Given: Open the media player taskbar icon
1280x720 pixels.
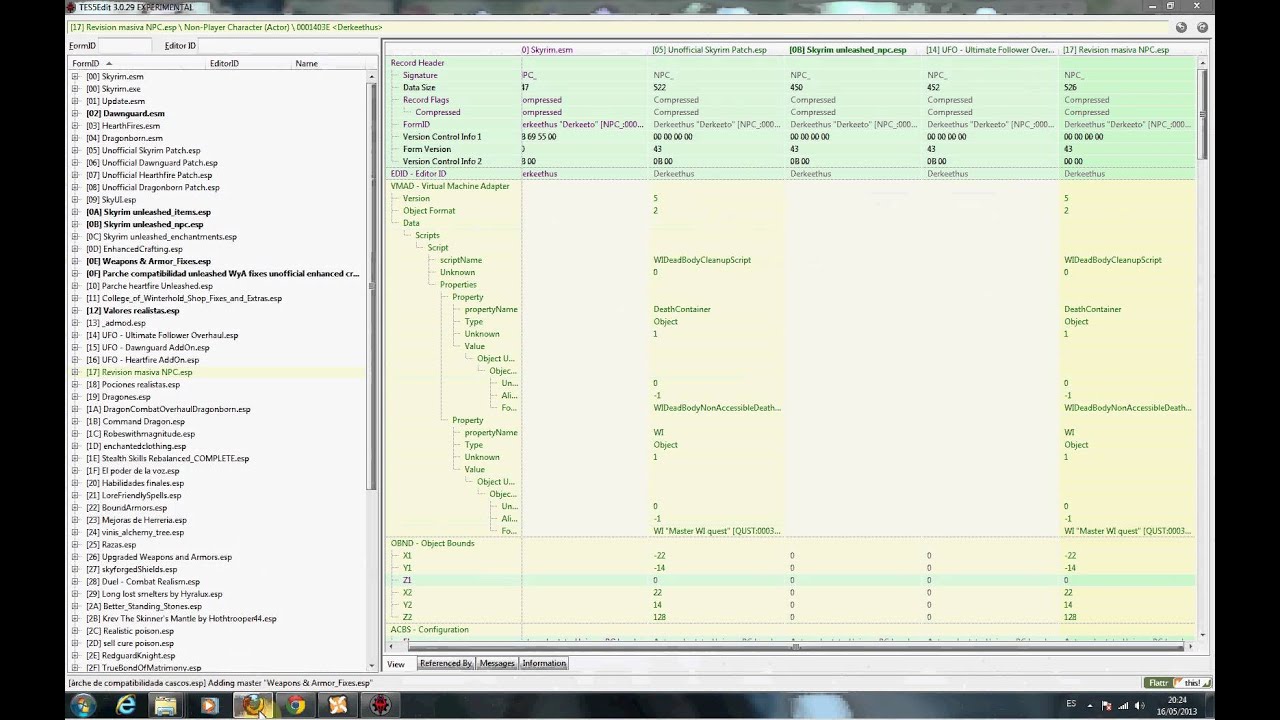Looking at the screenshot, I should [209, 705].
